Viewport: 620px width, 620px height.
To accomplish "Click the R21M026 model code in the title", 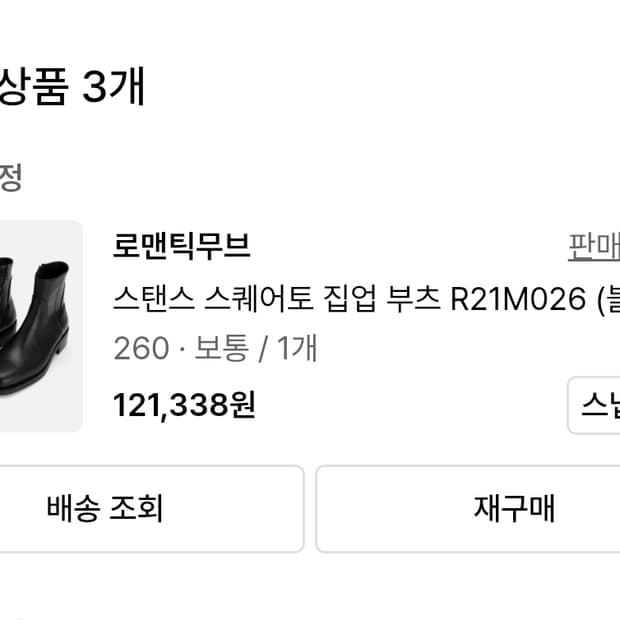I will (518, 299).
